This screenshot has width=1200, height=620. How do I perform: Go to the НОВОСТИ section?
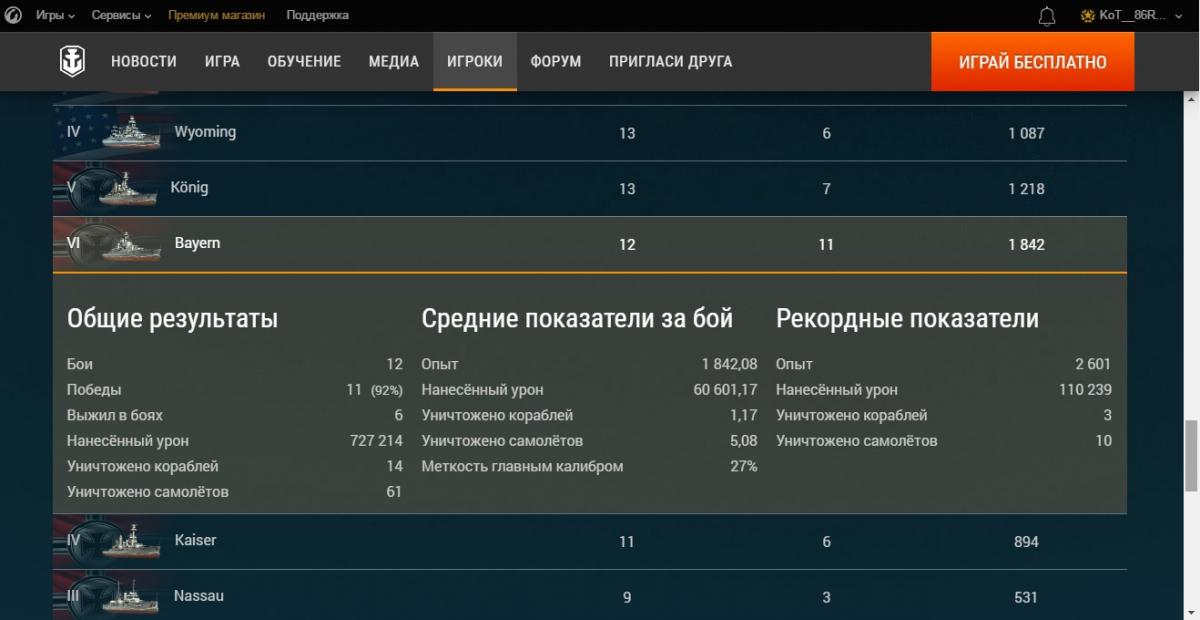tap(144, 62)
